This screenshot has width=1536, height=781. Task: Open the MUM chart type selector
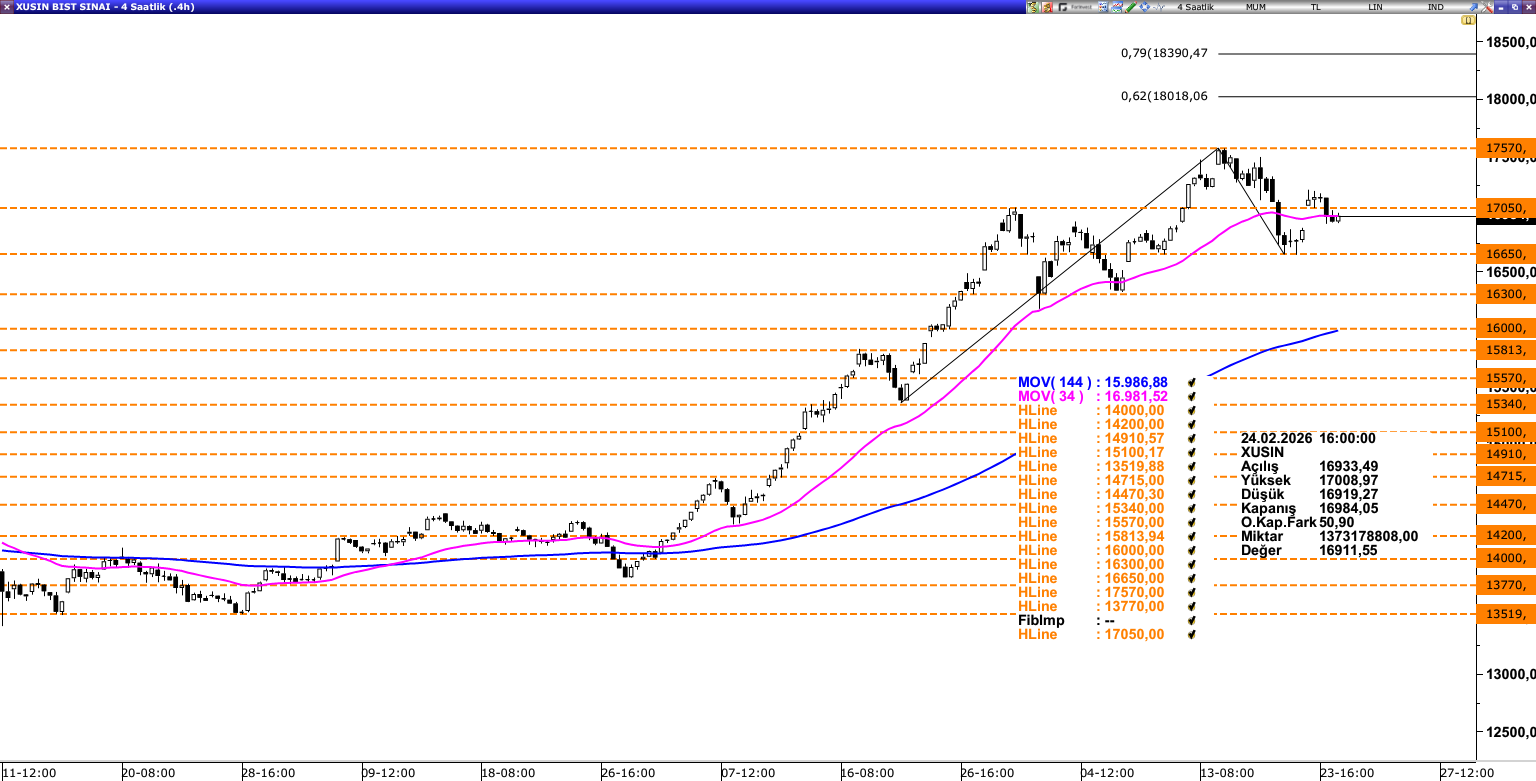pyautogui.click(x=1255, y=7)
